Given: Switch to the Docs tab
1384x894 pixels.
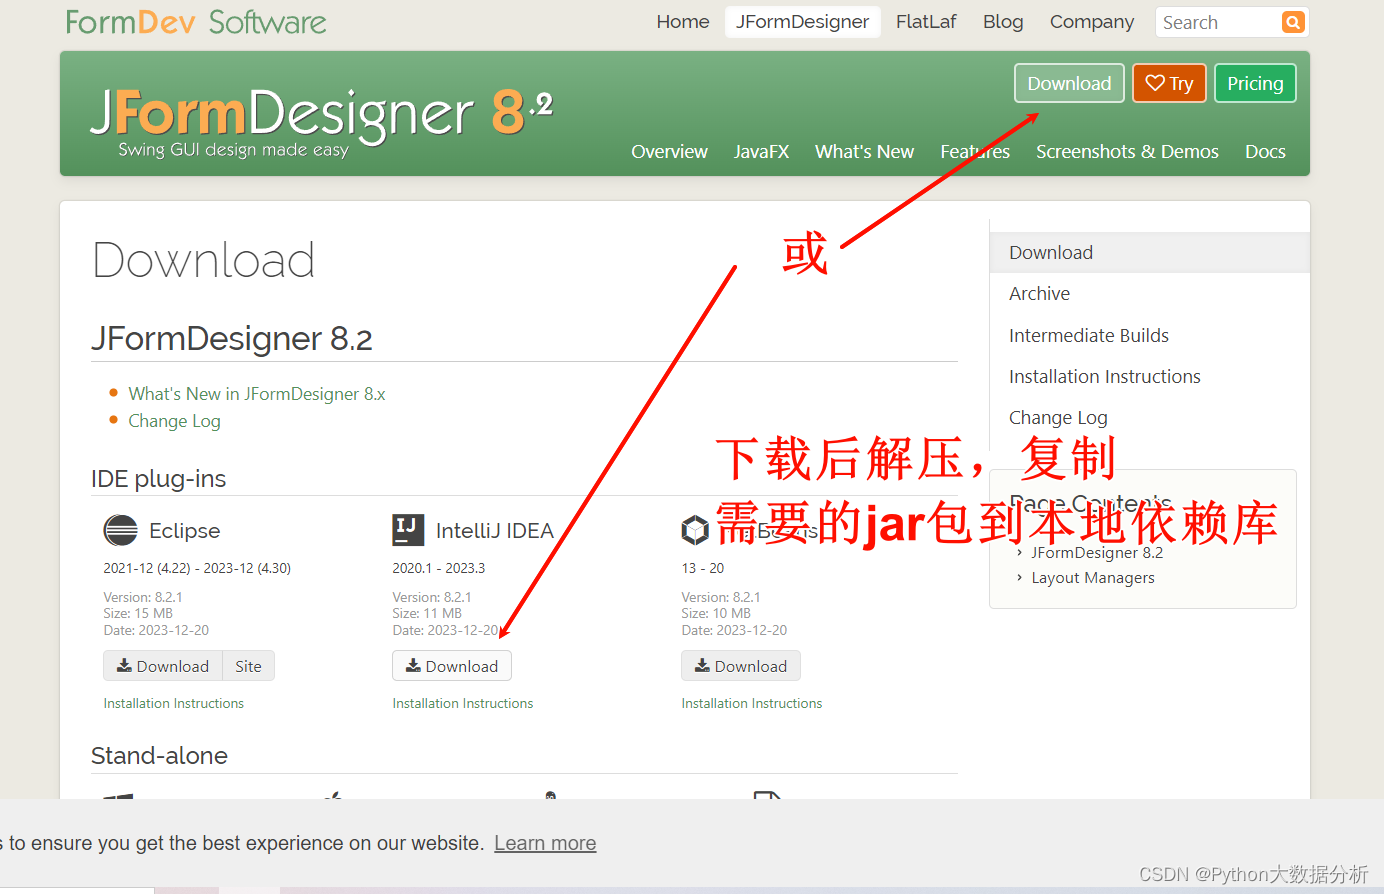Looking at the screenshot, I should click(x=1265, y=151).
